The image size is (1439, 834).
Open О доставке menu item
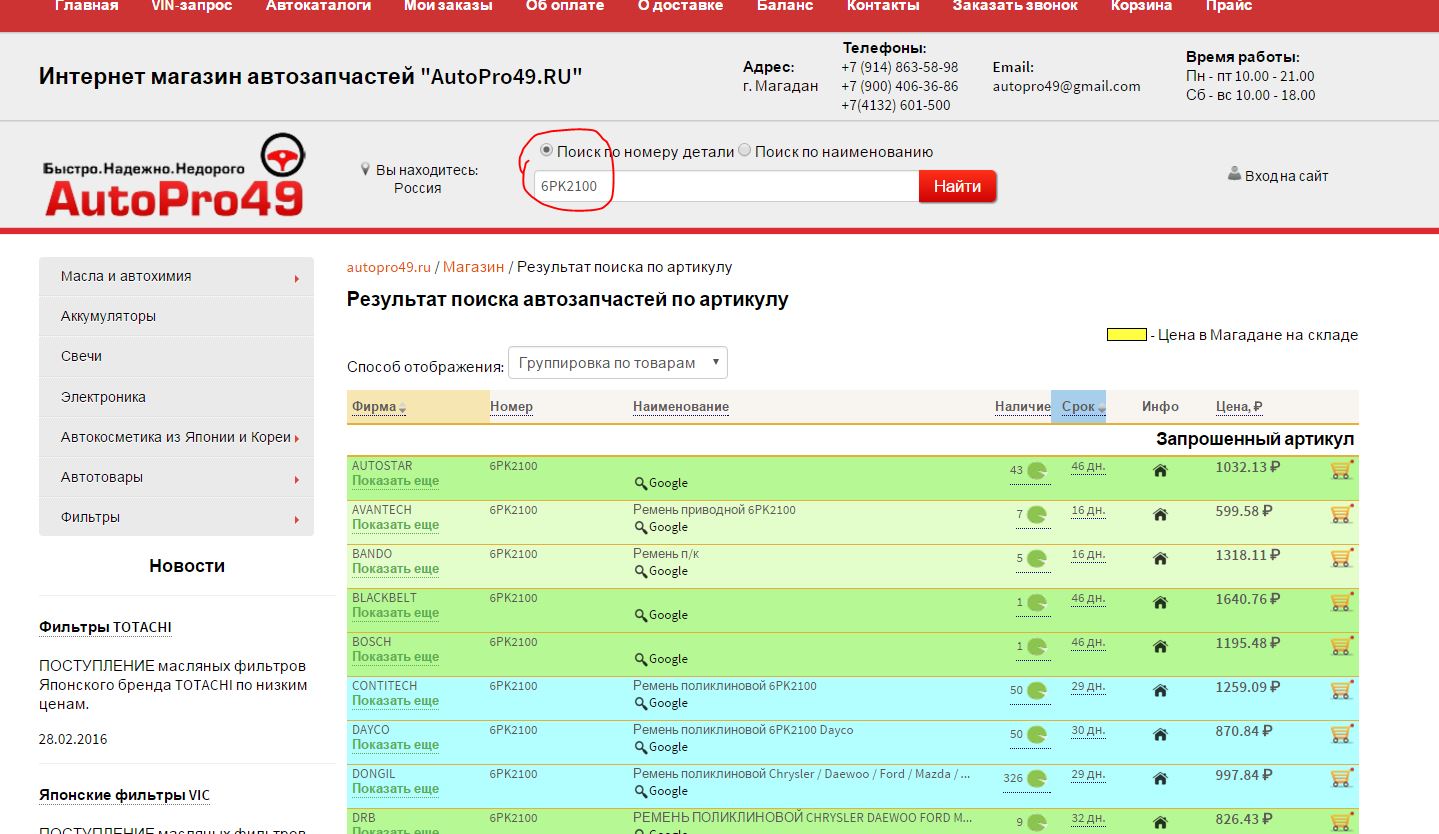click(x=680, y=6)
